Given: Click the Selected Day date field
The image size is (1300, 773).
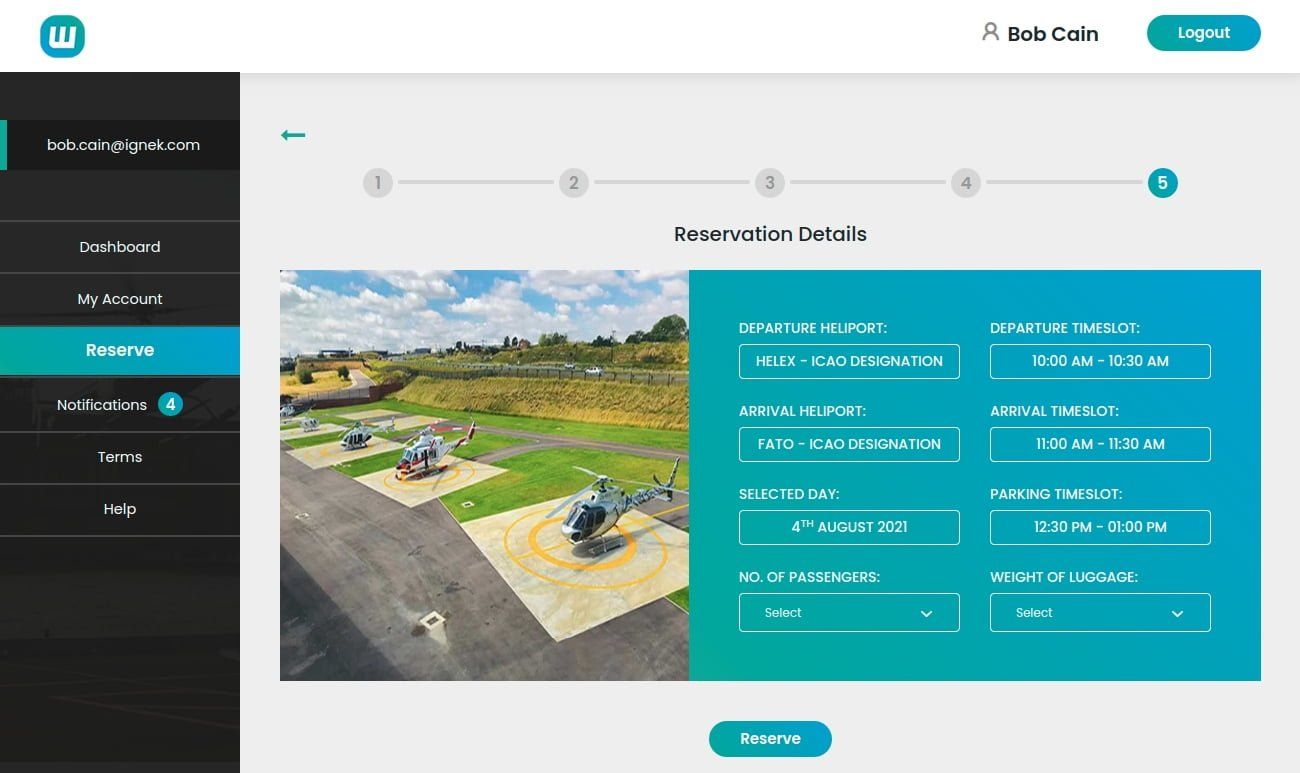Looking at the screenshot, I should [x=849, y=527].
